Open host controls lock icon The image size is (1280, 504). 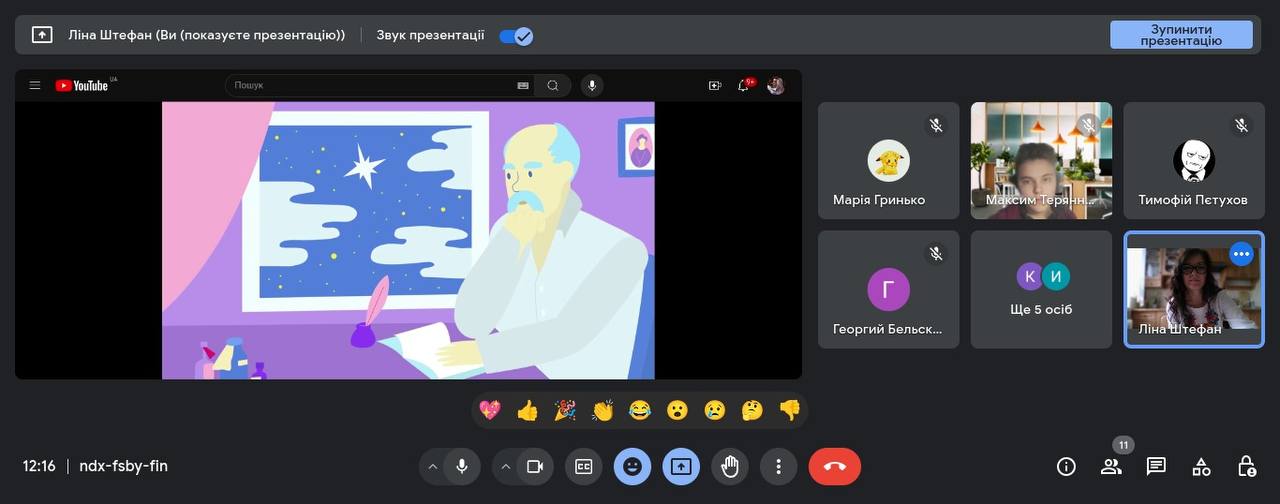(1246, 466)
